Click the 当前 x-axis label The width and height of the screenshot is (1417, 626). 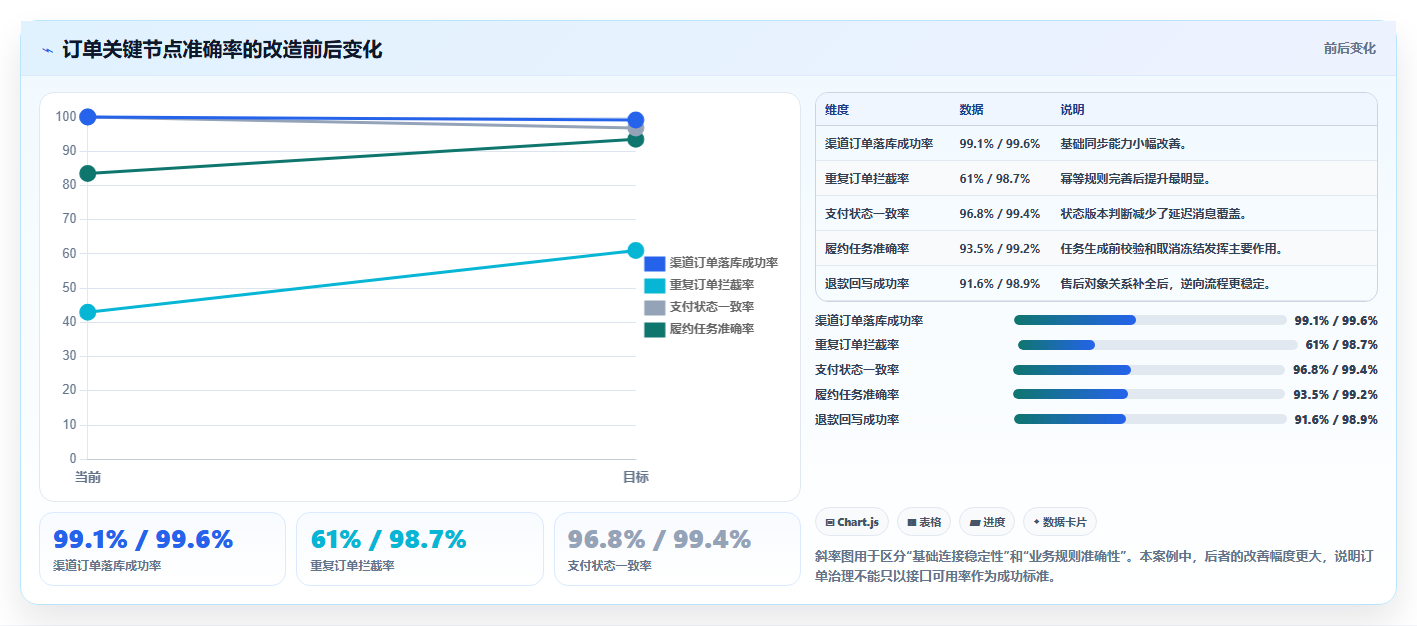(88, 478)
